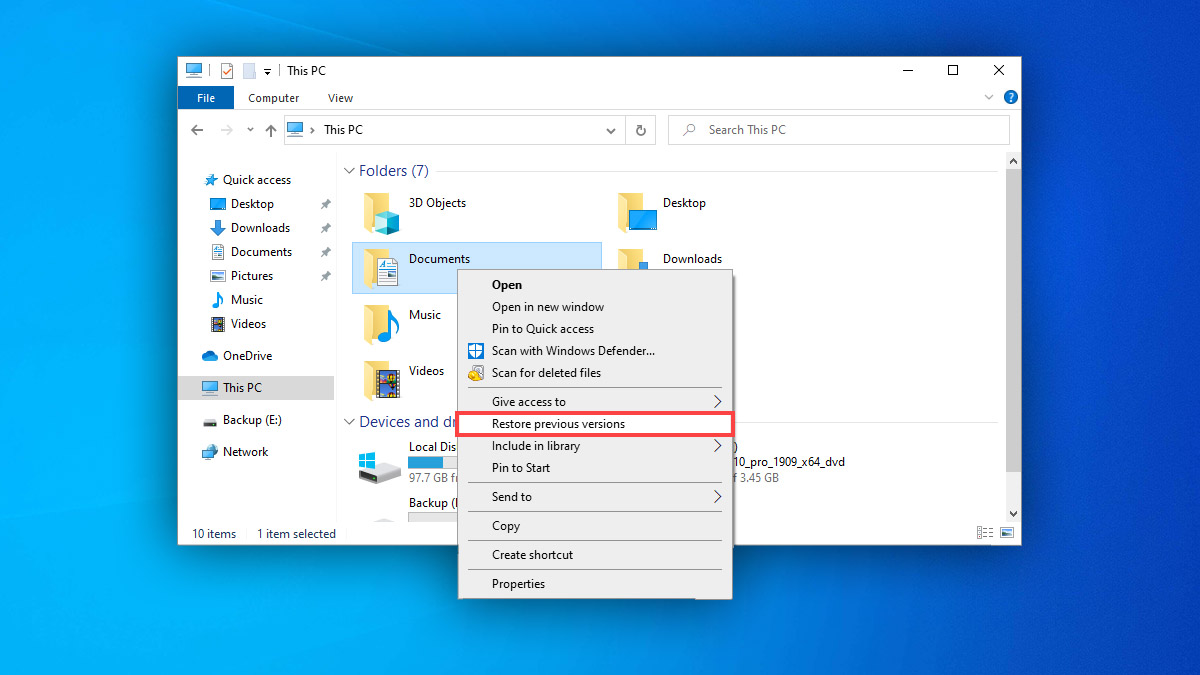Collapse the Folders (7) group
This screenshot has width=1200, height=675.
[x=349, y=171]
